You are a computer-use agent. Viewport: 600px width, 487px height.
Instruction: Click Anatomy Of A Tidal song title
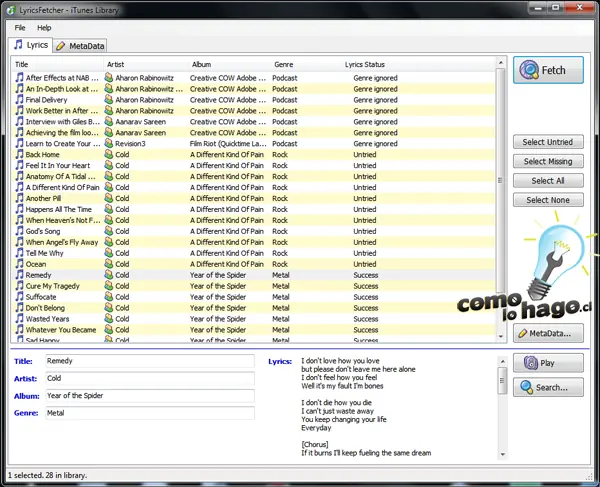[x=60, y=176]
